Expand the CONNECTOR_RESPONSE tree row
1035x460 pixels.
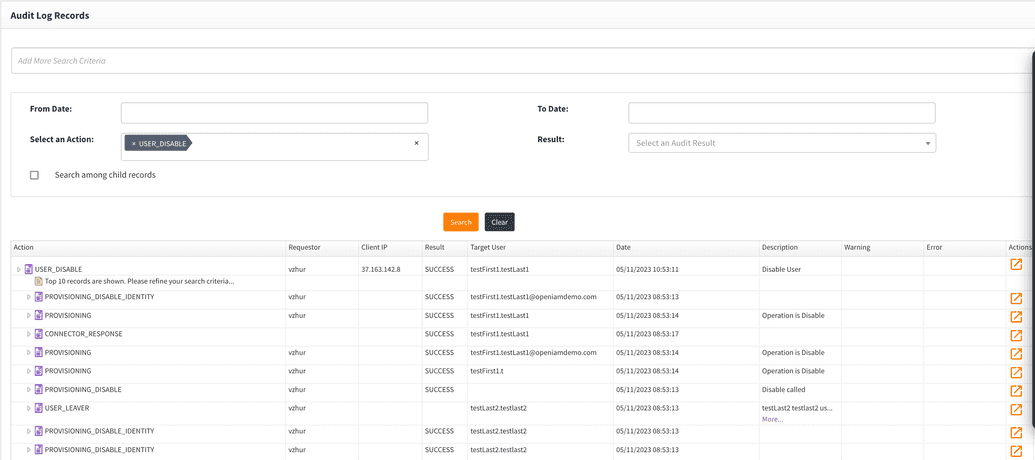coord(28,334)
